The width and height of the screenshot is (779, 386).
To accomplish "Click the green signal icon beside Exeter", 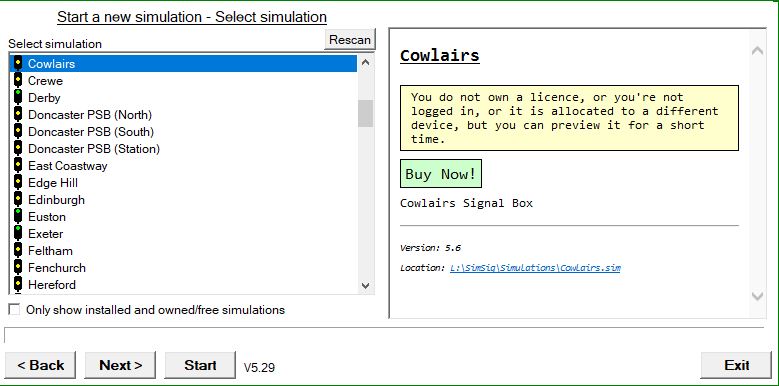I will (18, 233).
